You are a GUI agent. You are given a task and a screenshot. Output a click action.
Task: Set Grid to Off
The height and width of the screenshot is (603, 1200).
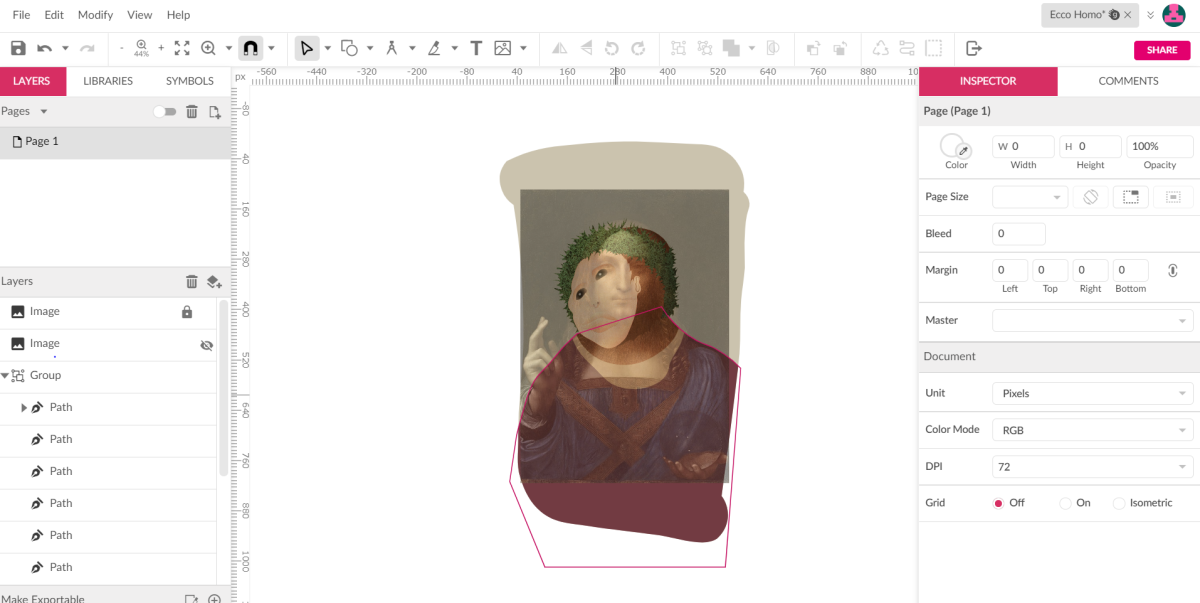tap(998, 503)
